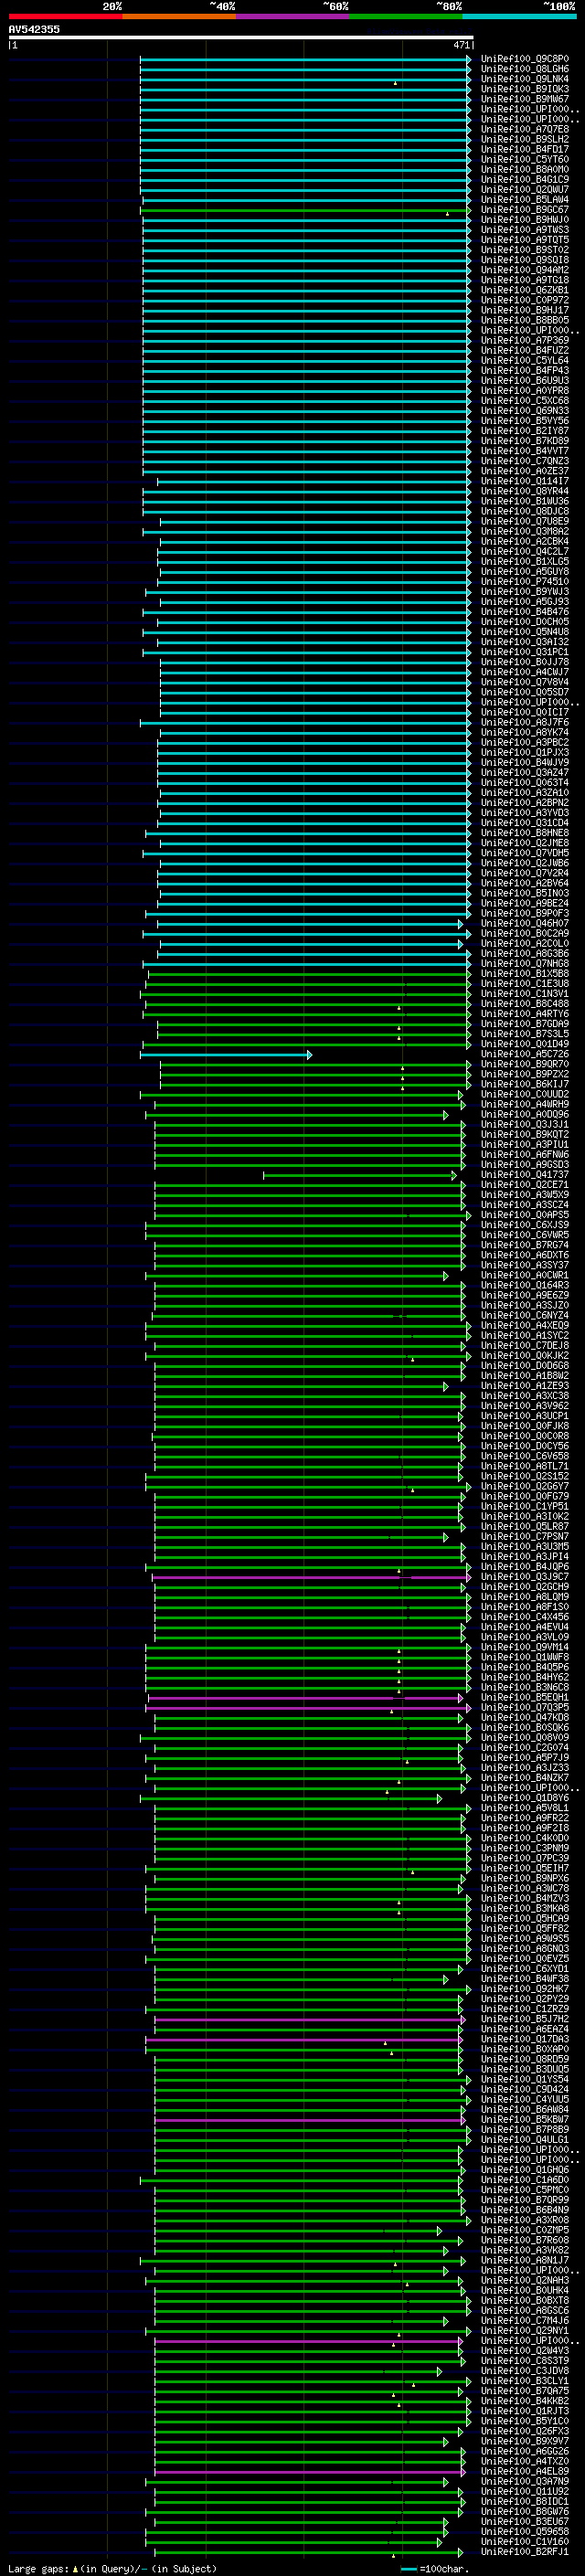The image size is (585, 2576).
Task: Open the UniRef100_Q69N33 hit
Action: [x=524, y=411]
